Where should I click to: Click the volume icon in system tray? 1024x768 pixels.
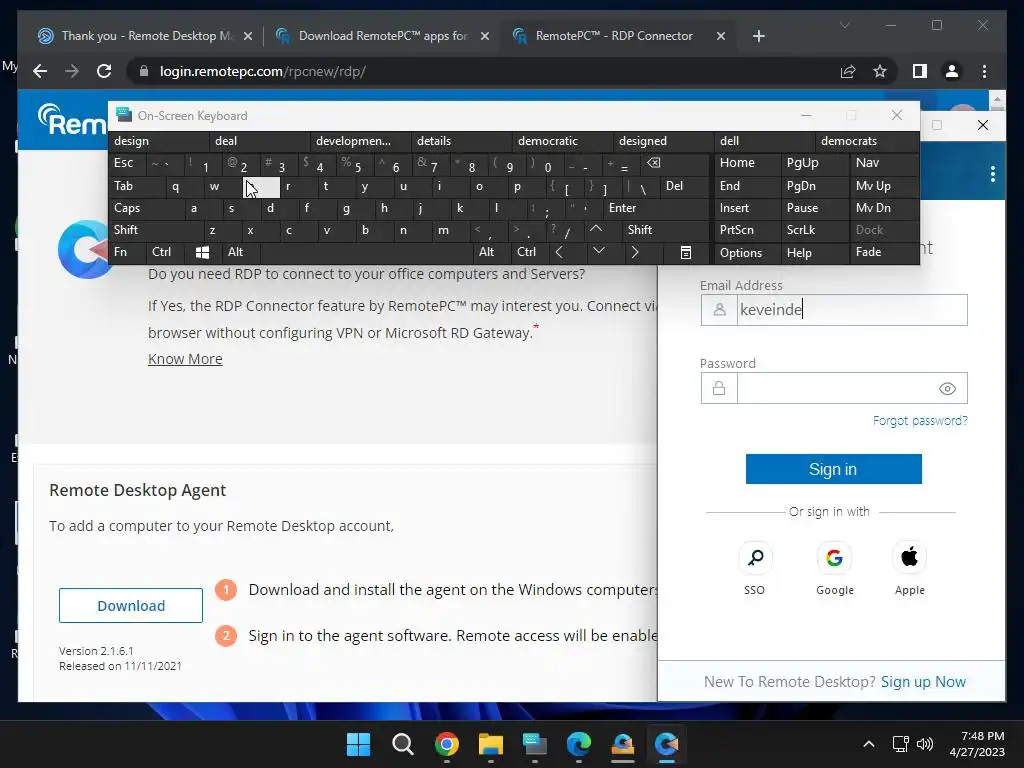pos(925,744)
